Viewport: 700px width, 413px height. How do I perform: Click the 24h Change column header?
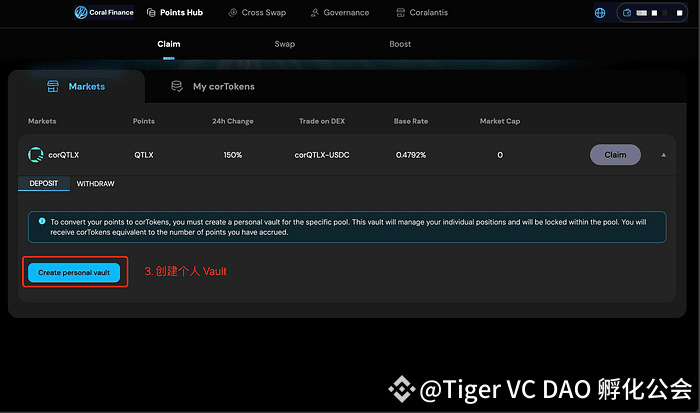[233, 121]
